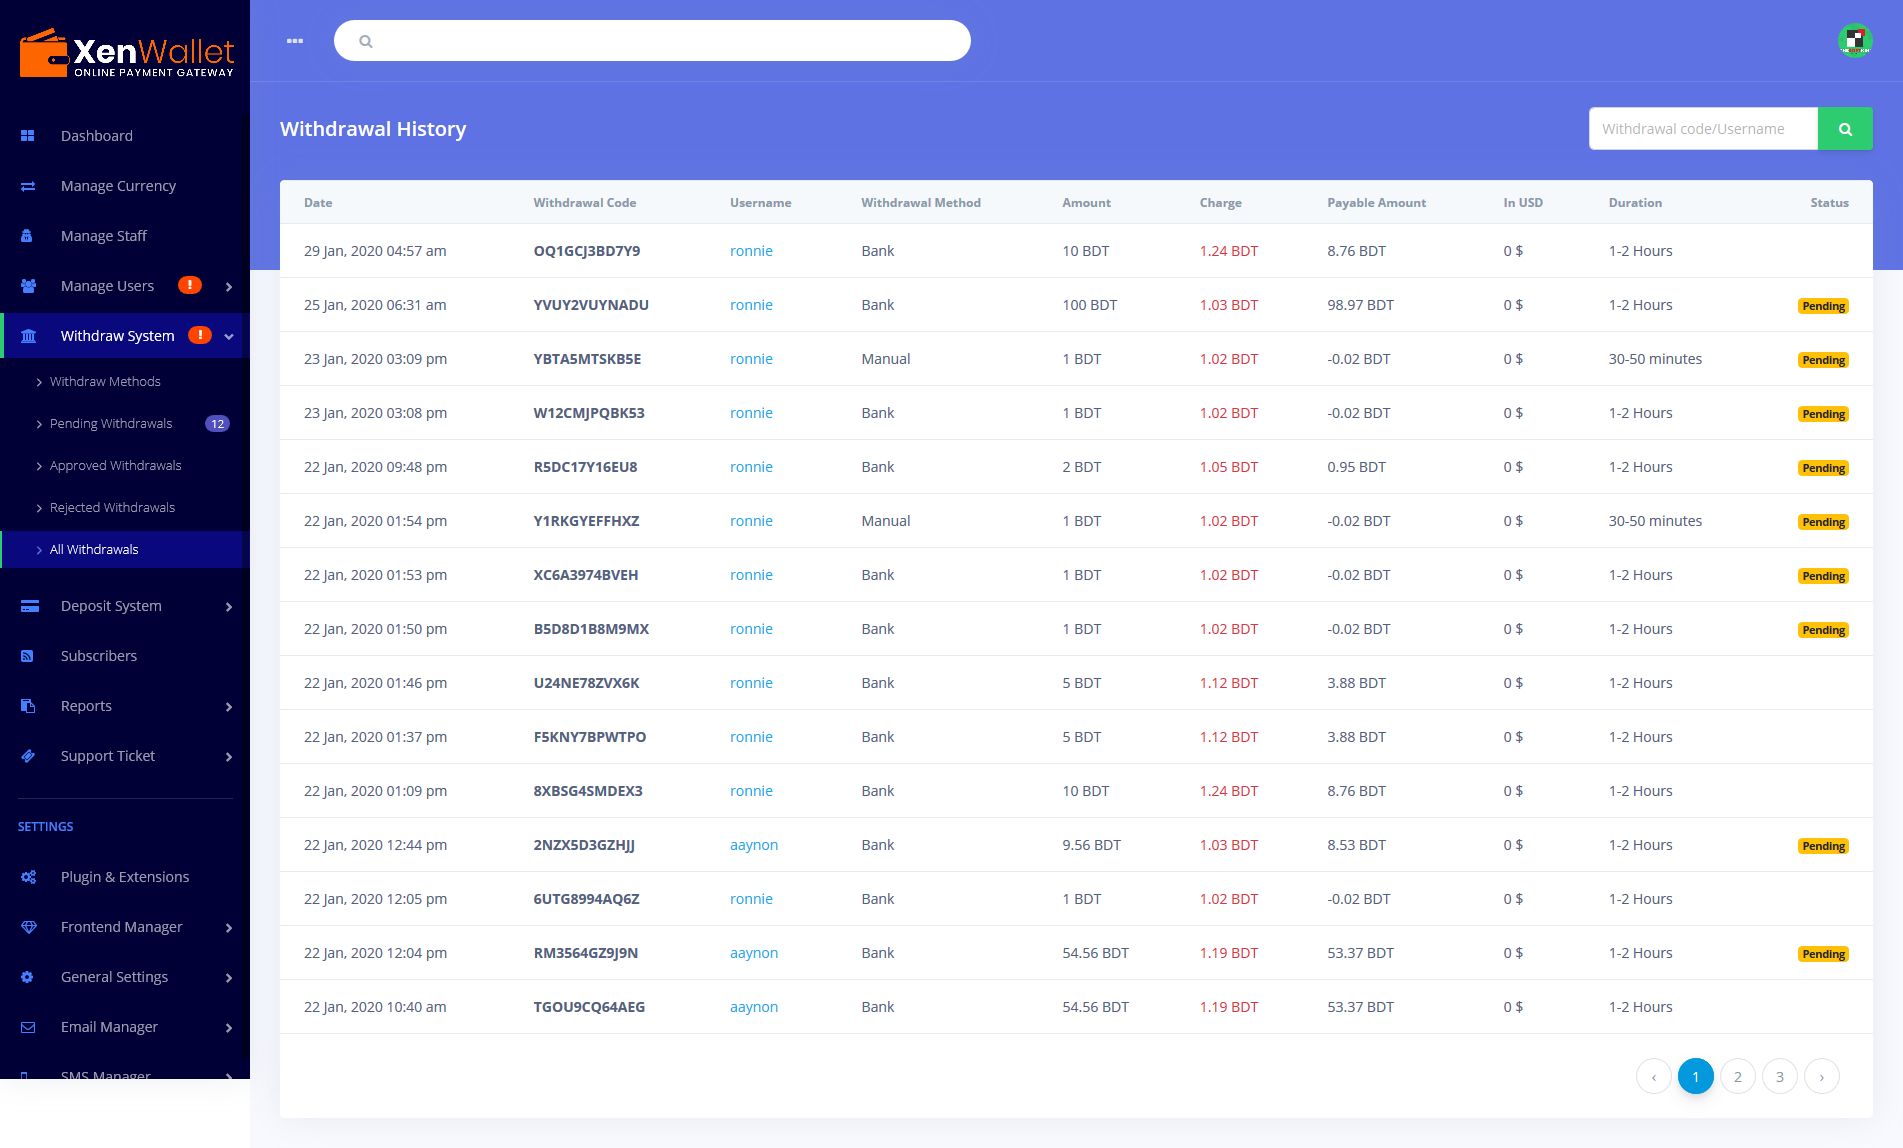Viewport: 1903px width, 1148px height.
Task: Click the Manage Staff icon
Action: (28, 236)
